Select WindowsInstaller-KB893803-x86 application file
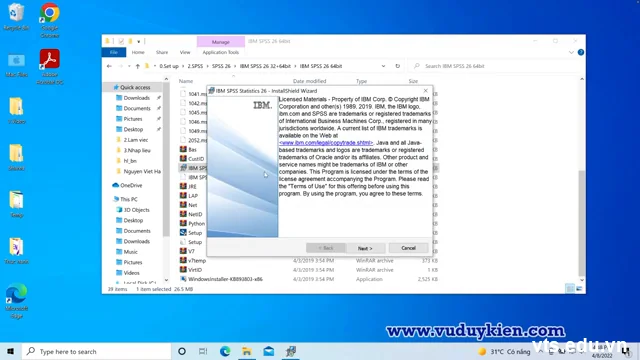The height and width of the screenshot is (360, 640). click(225, 279)
